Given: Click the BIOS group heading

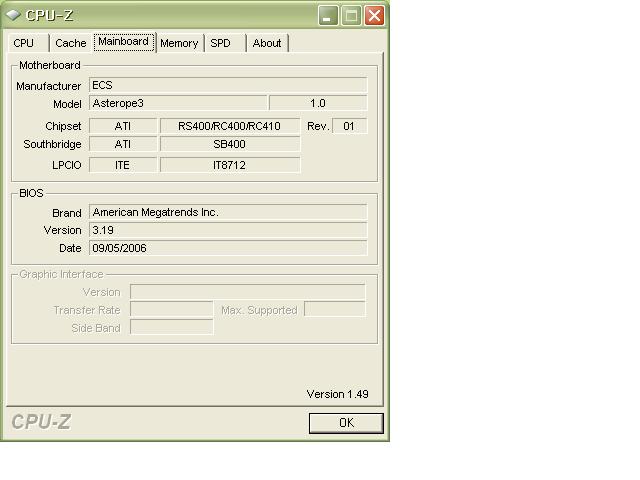Looking at the screenshot, I should (x=31, y=193).
